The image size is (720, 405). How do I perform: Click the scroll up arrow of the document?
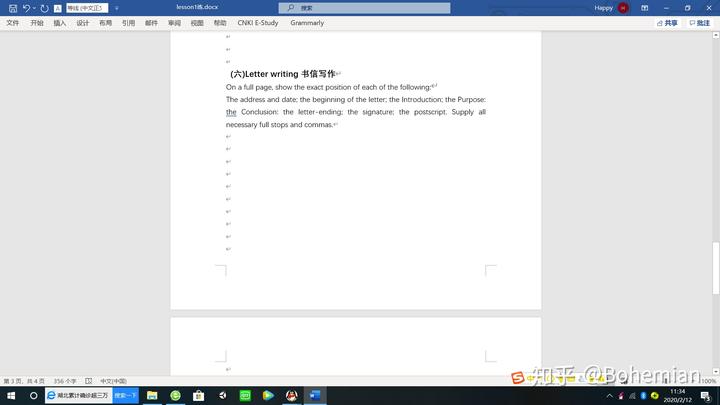[716, 35]
